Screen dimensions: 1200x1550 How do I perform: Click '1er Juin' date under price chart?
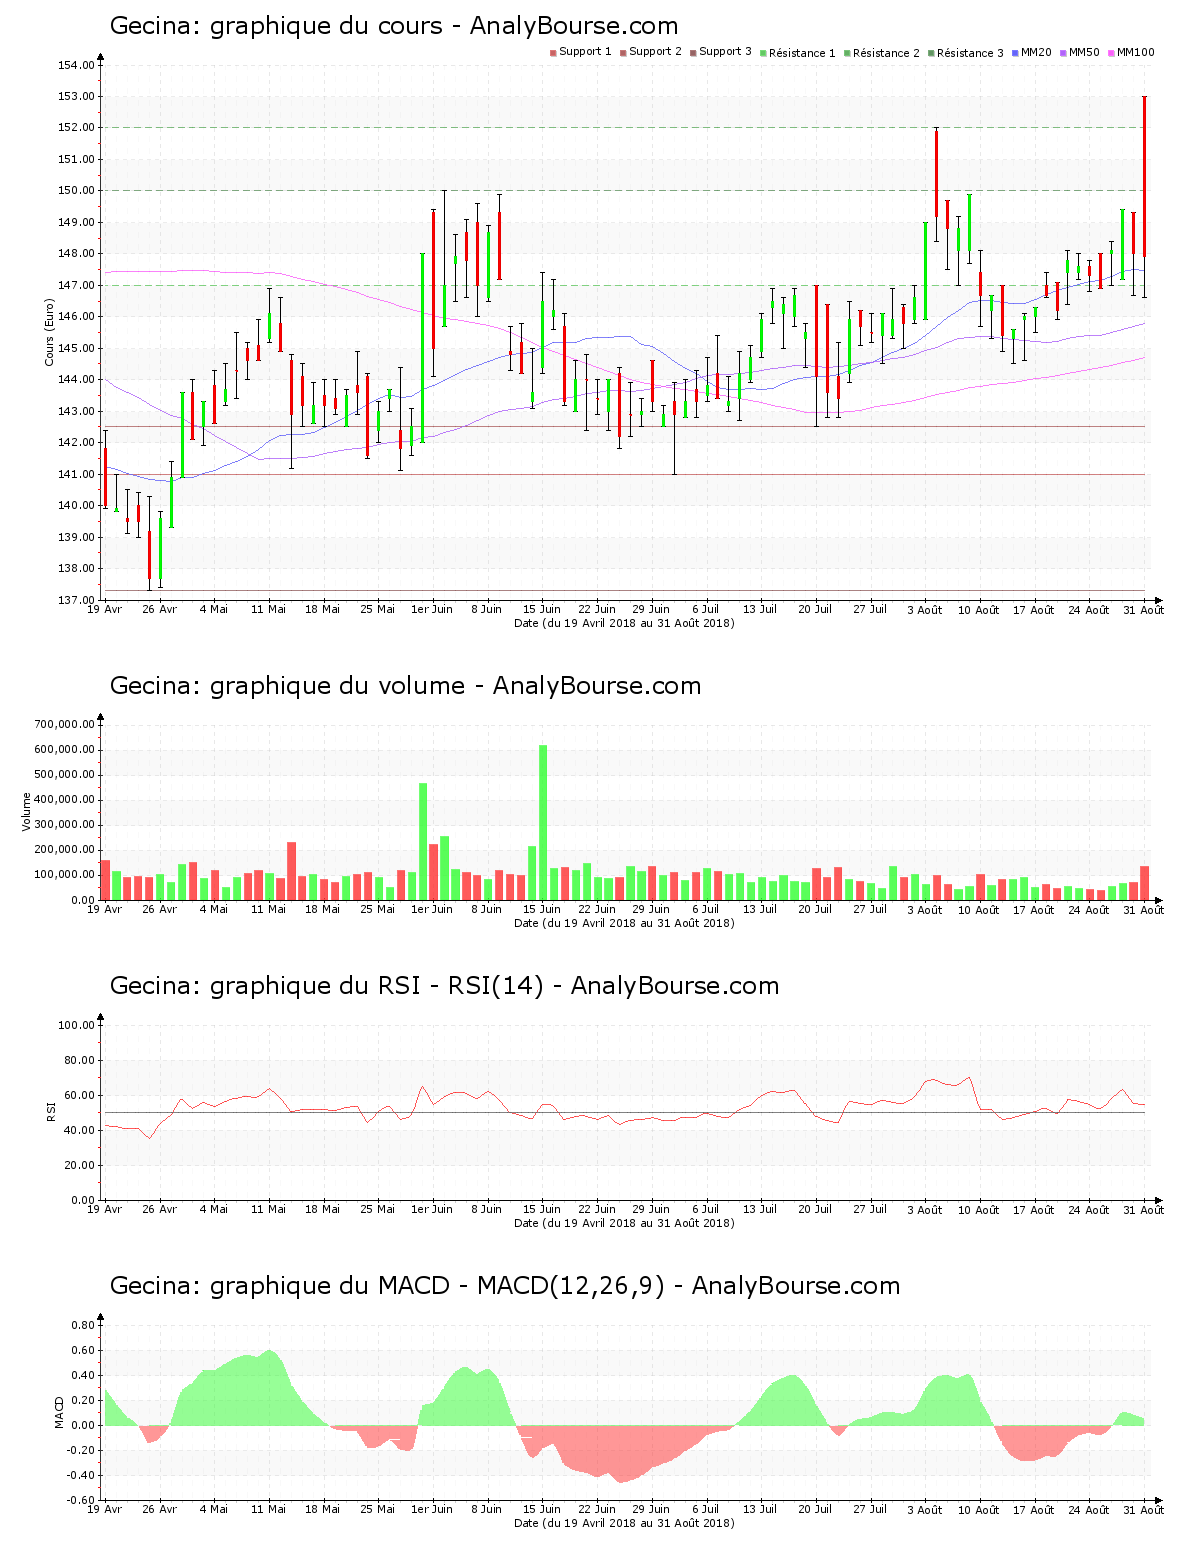[x=432, y=609]
